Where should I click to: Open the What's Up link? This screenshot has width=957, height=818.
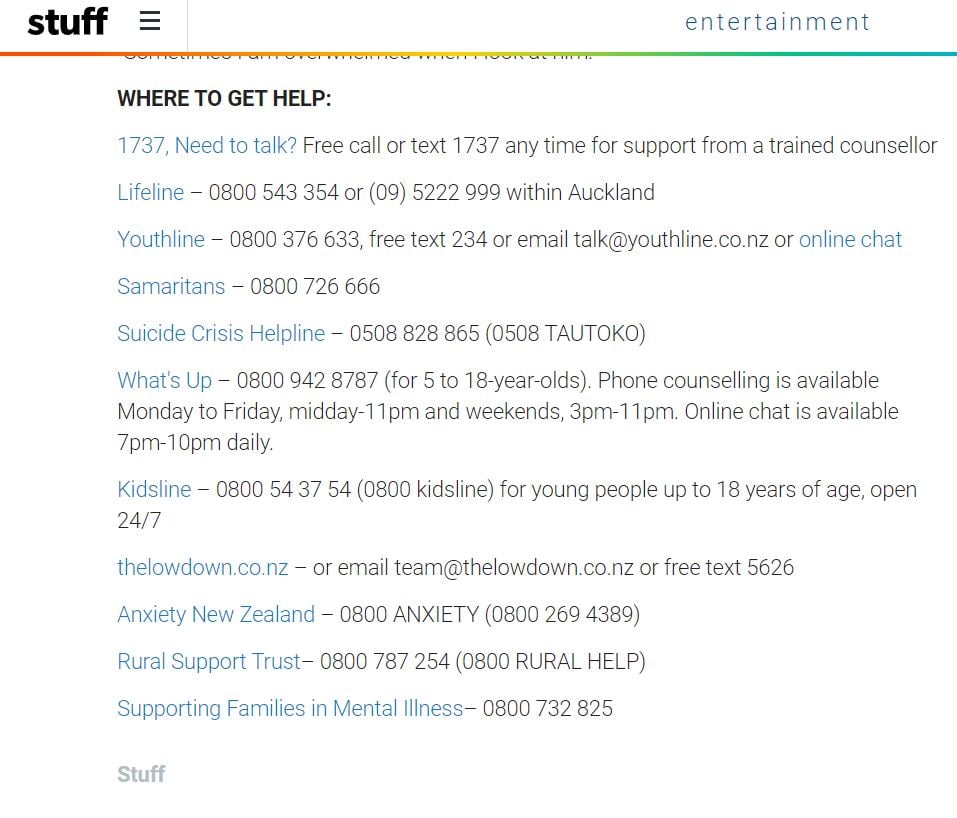(x=165, y=380)
